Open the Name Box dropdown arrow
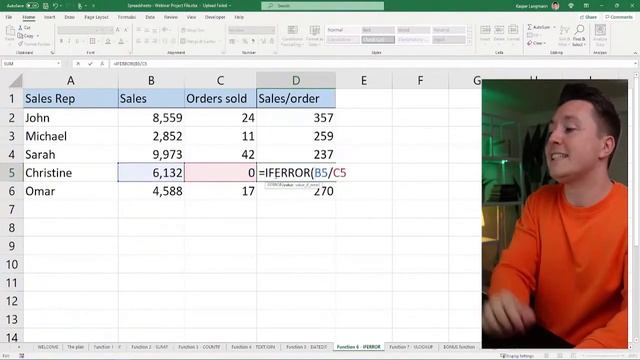640x360 pixels. tap(58, 64)
